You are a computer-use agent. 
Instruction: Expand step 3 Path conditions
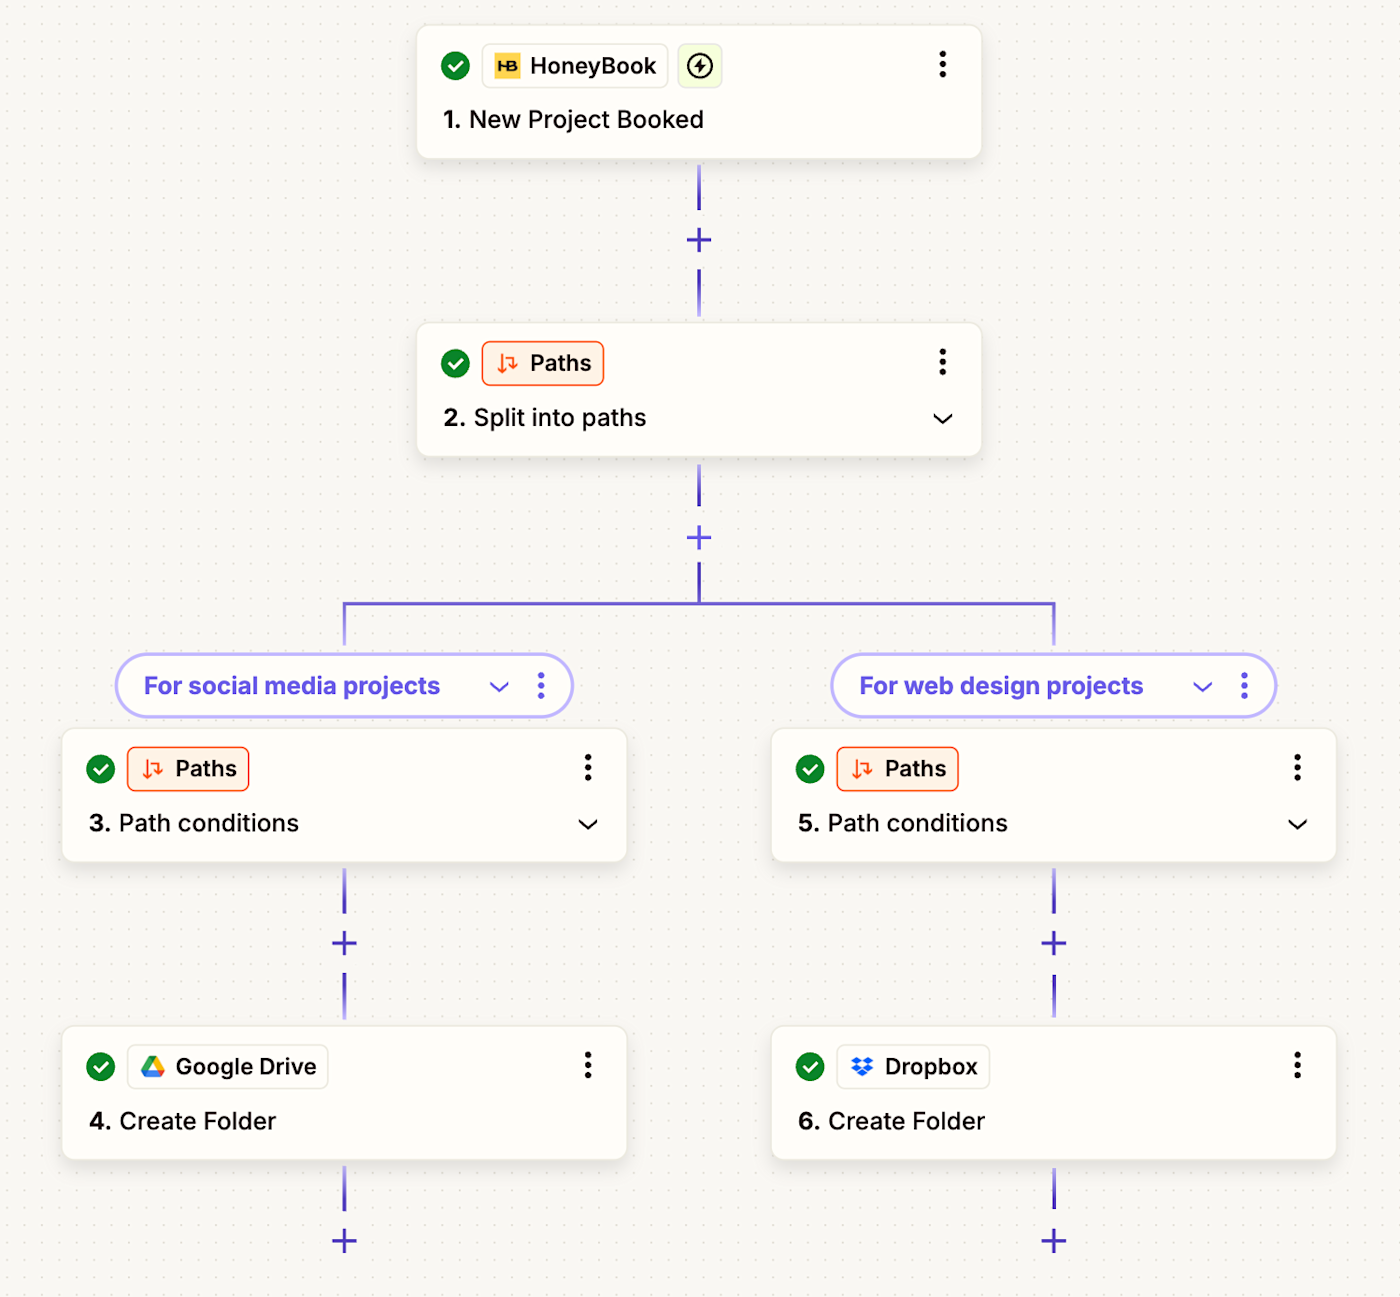[588, 824]
